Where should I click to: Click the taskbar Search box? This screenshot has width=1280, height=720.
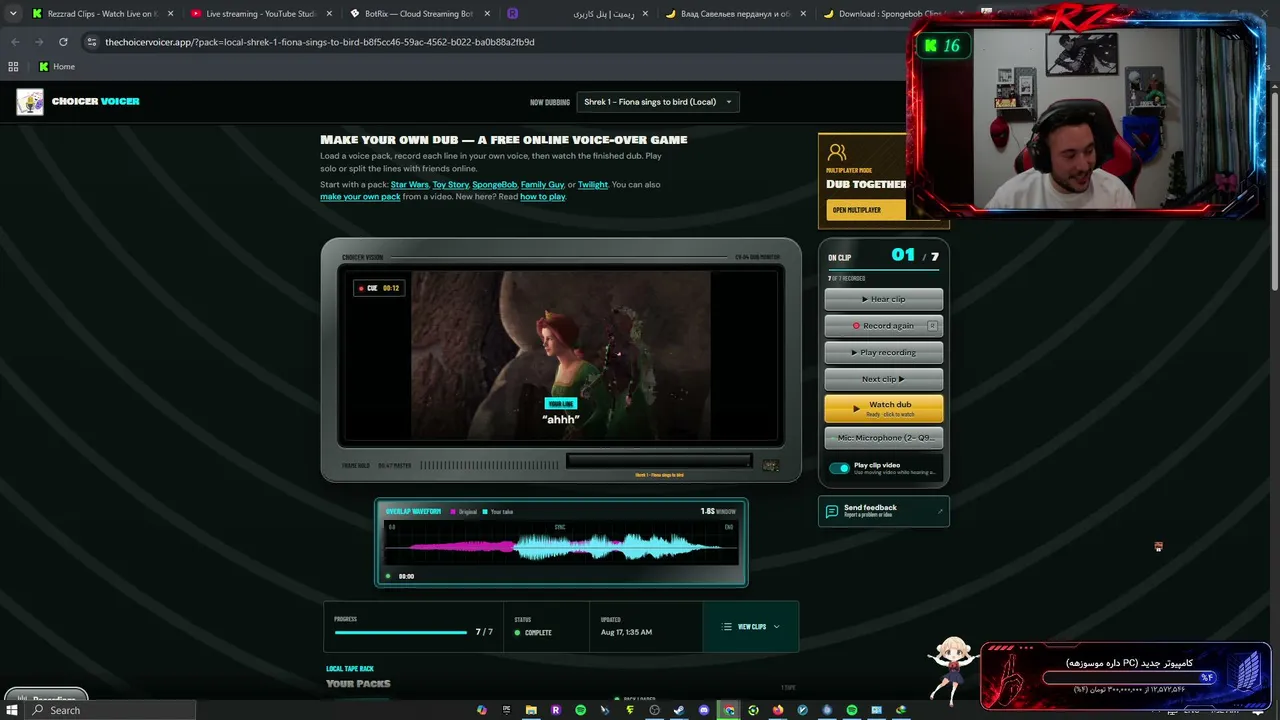[110, 710]
